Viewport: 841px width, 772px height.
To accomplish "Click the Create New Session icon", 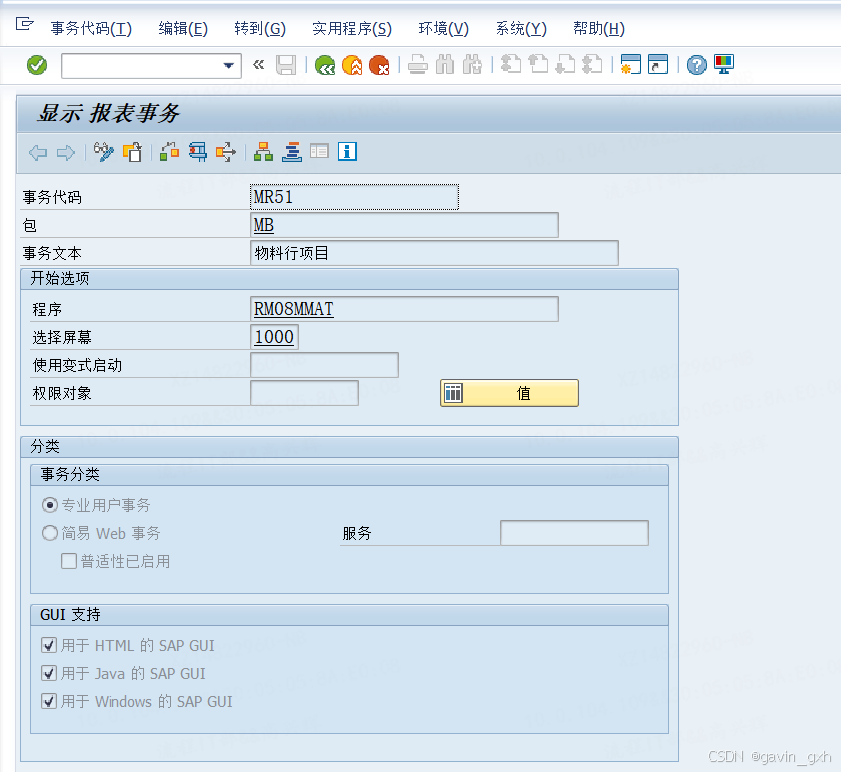I will pos(631,65).
